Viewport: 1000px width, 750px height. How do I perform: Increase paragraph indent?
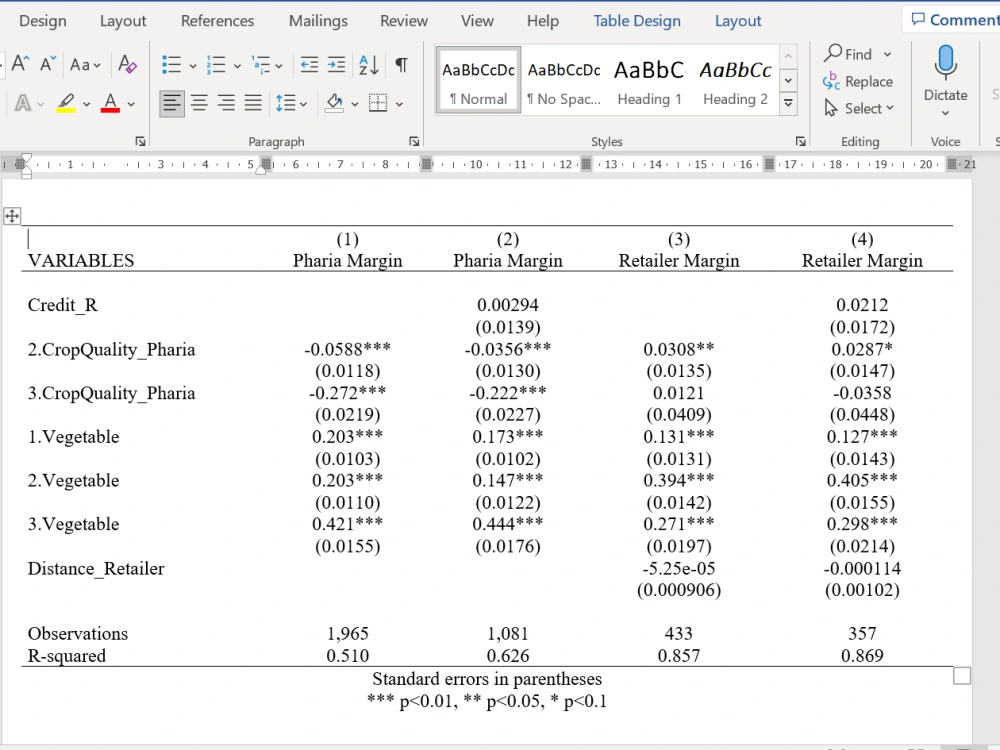click(336, 64)
